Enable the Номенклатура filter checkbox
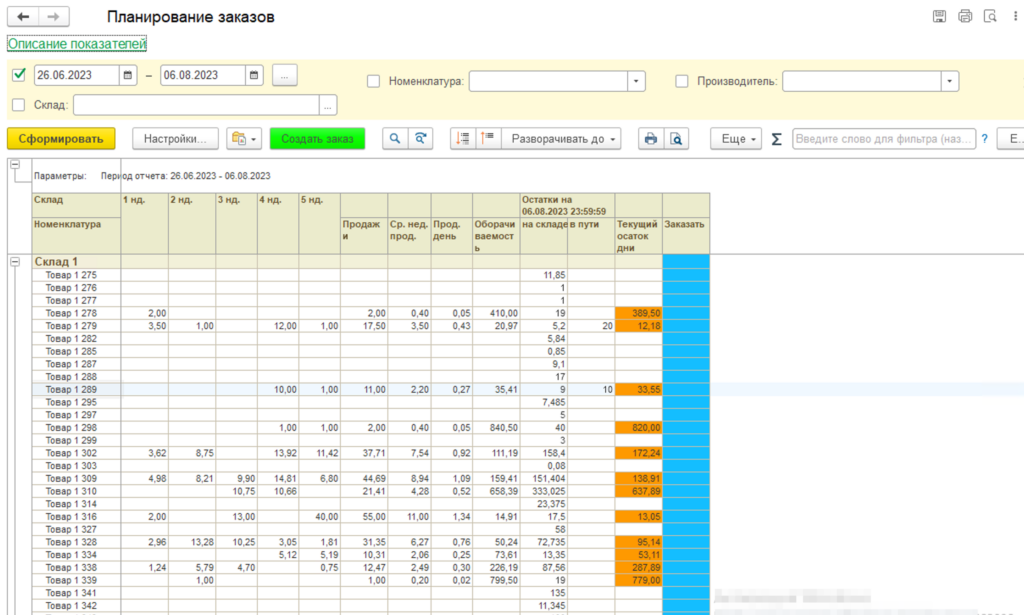Image resolution: width=1024 pixels, height=615 pixels. [374, 81]
